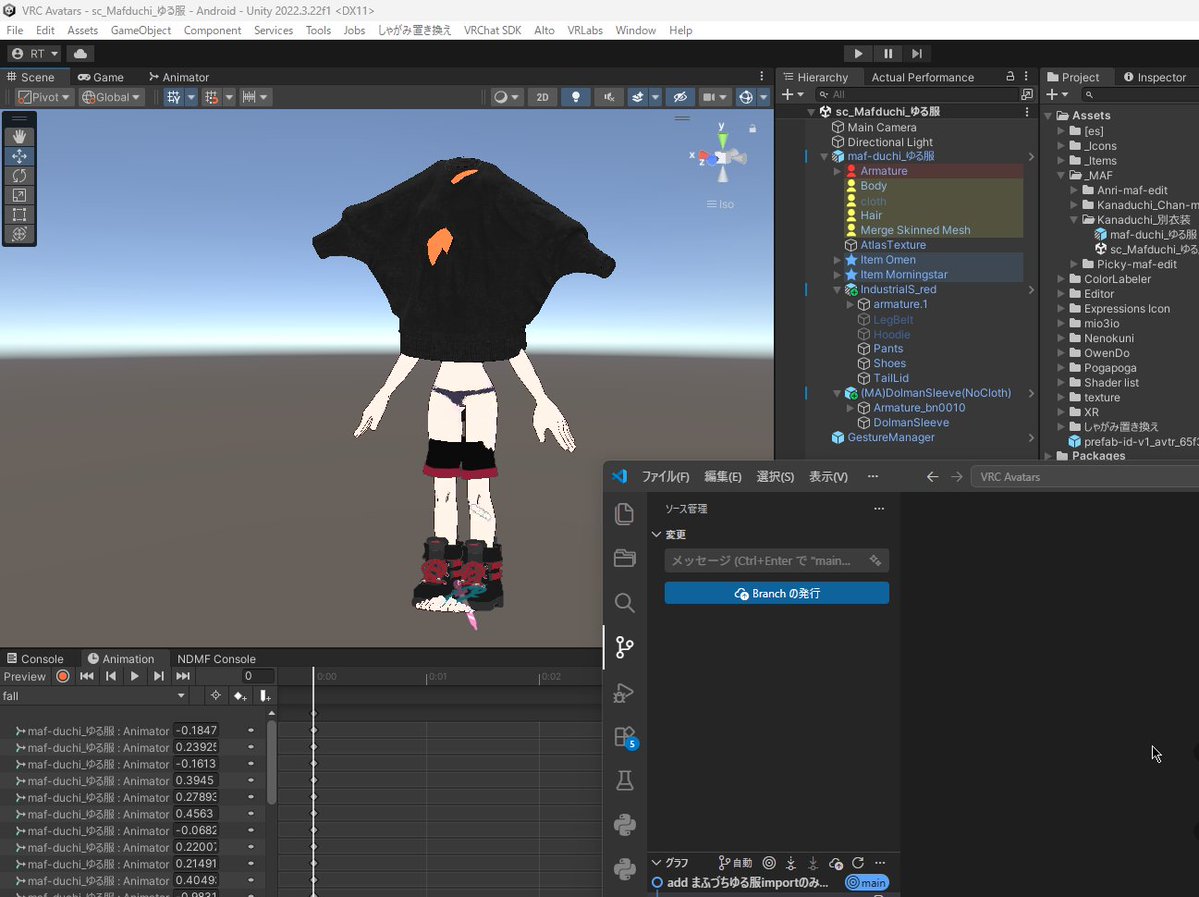The width and height of the screenshot is (1199, 897).
Task: Click the Branch の発行 button
Action: point(776,593)
